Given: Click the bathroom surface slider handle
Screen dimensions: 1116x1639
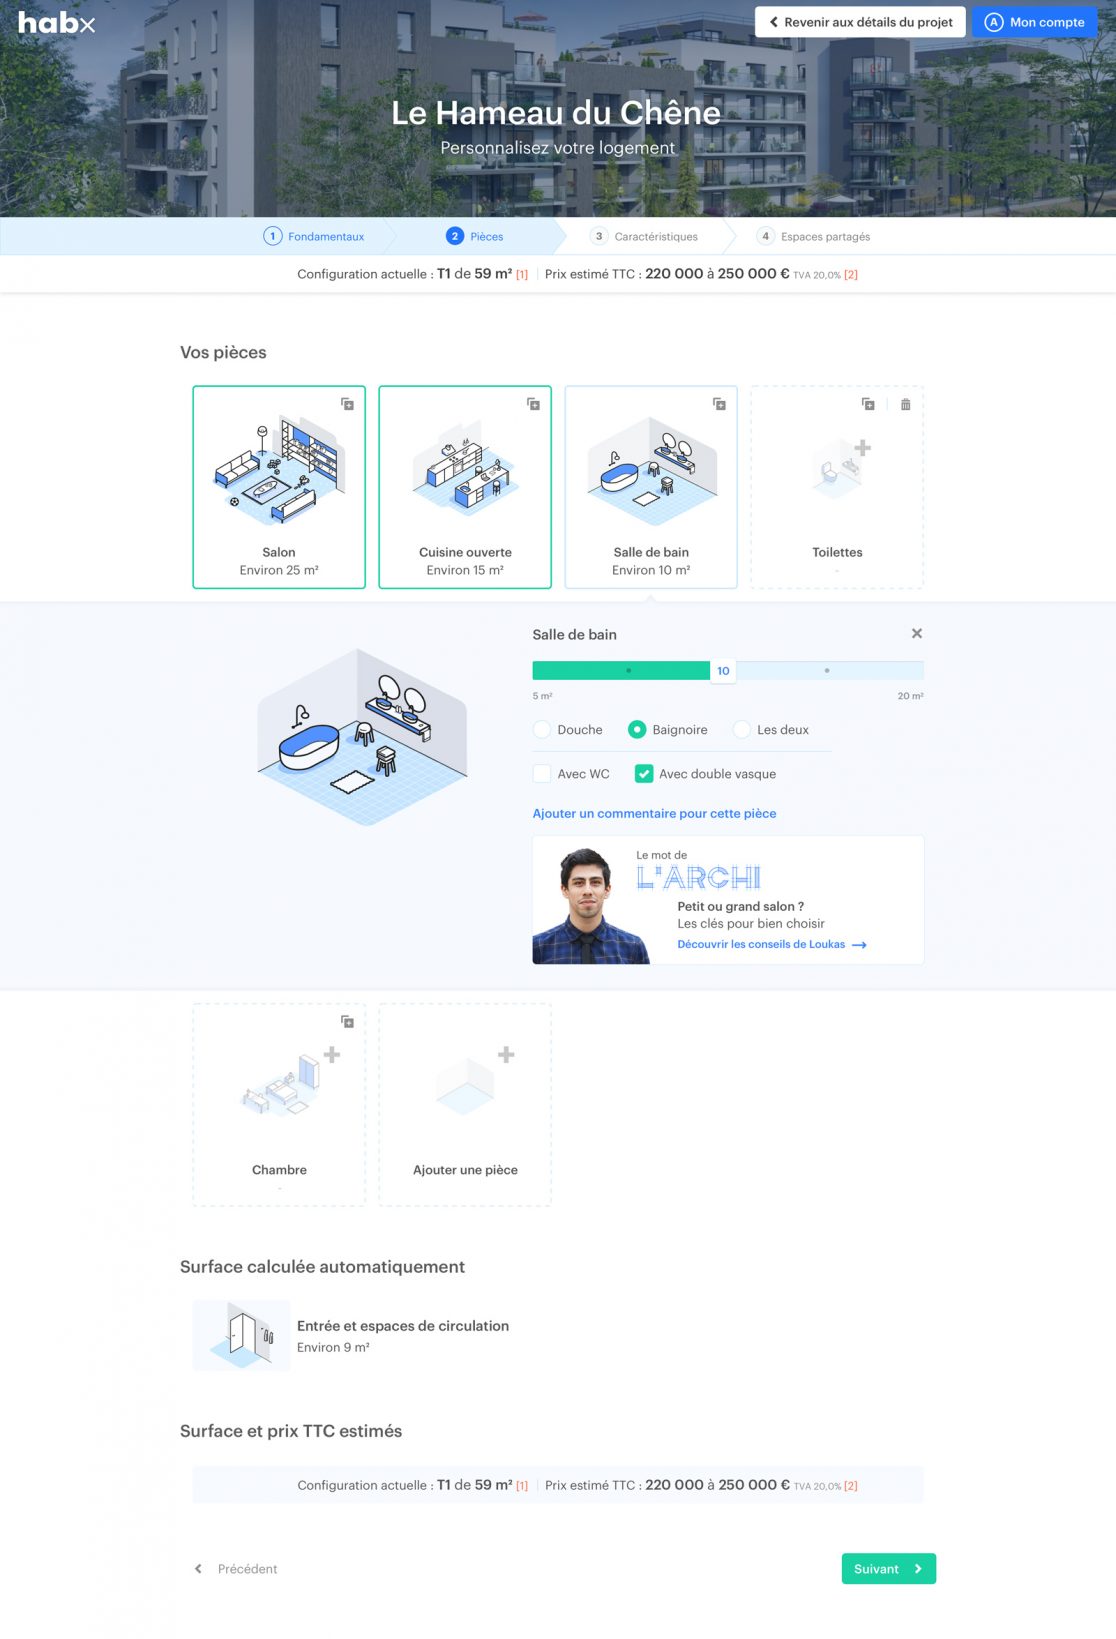Looking at the screenshot, I should [723, 671].
